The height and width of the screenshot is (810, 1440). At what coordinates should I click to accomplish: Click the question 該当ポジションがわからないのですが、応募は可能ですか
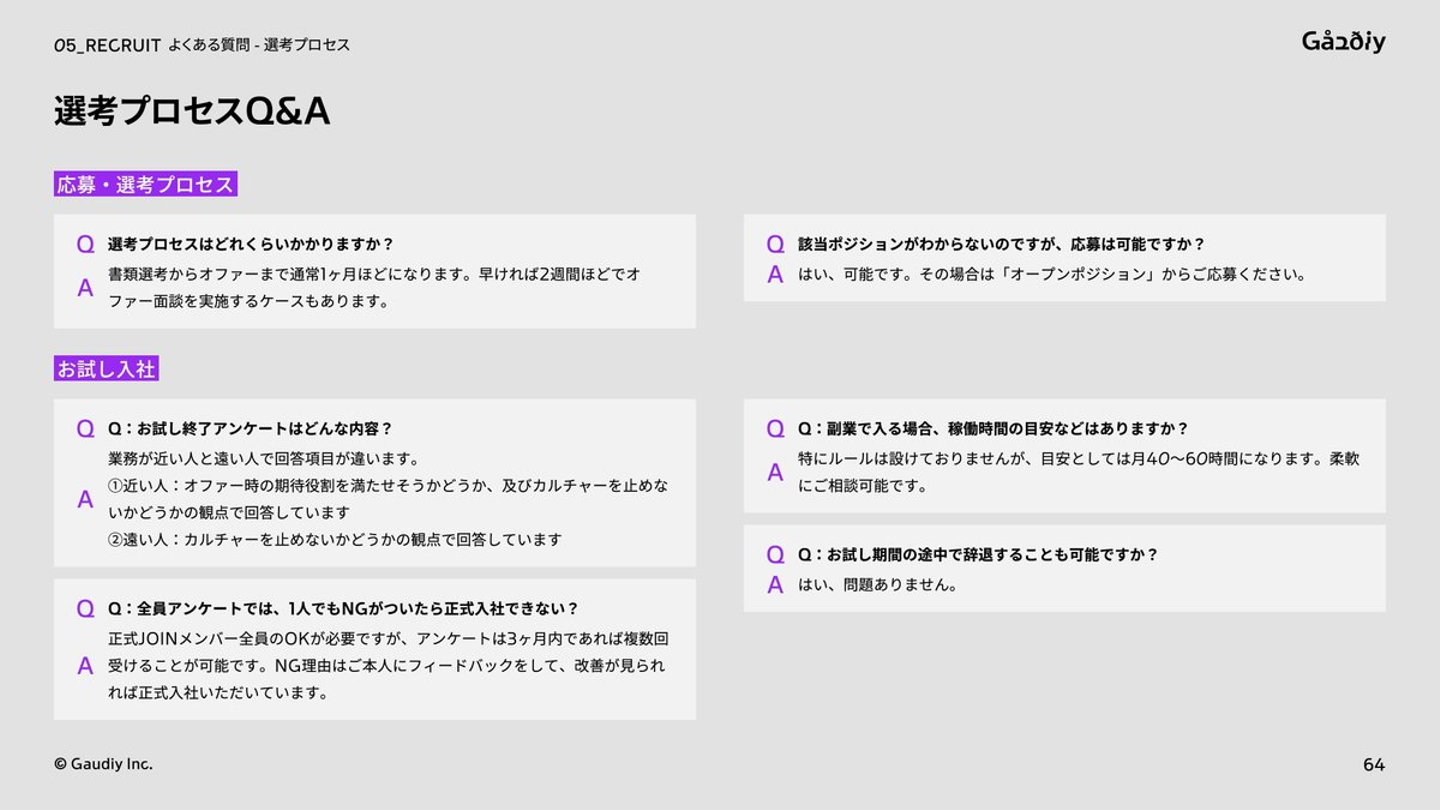click(x=1002, y=244)
